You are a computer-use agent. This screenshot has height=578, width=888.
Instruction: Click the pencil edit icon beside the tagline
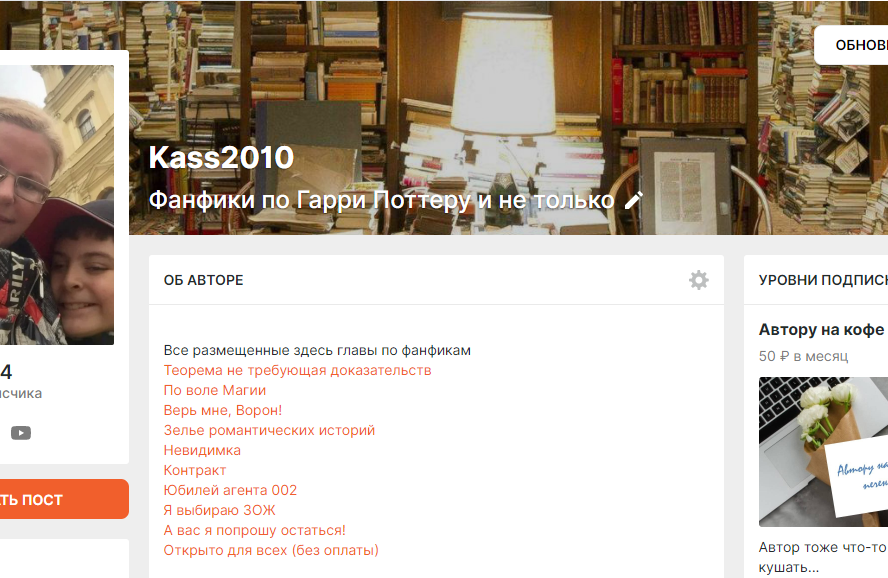pyautogui.click(x=634, y=200)
